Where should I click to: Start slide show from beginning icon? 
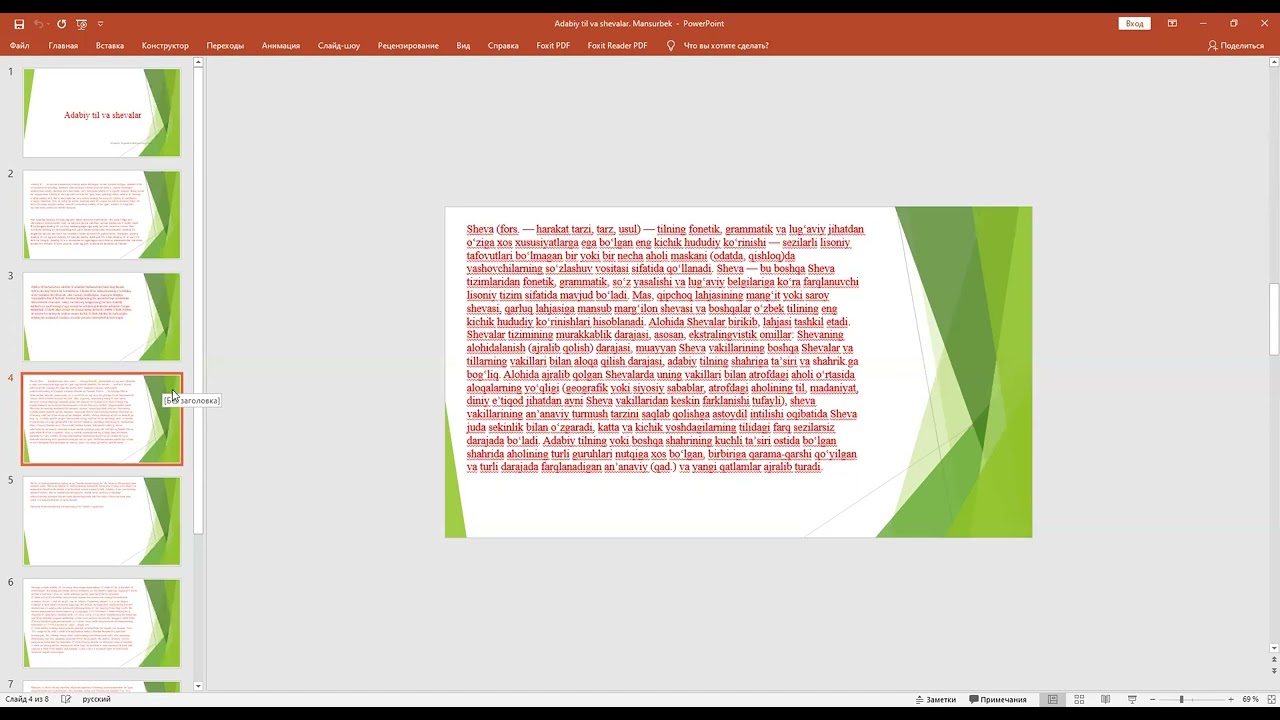click(82, 23)
